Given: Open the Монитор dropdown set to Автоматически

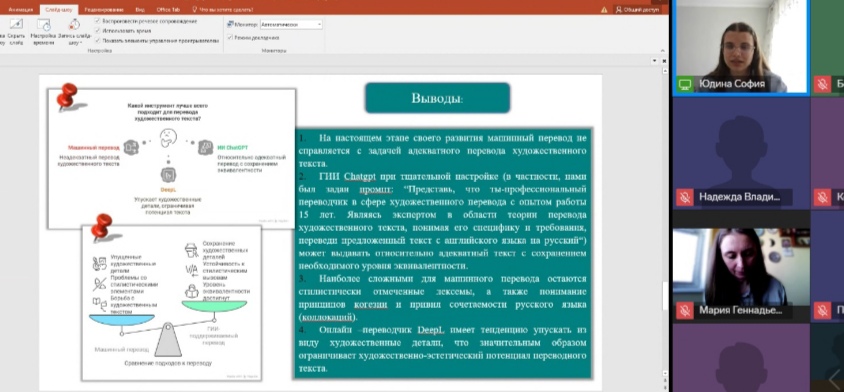Looking at the screenshot, I should click(291, 24).
